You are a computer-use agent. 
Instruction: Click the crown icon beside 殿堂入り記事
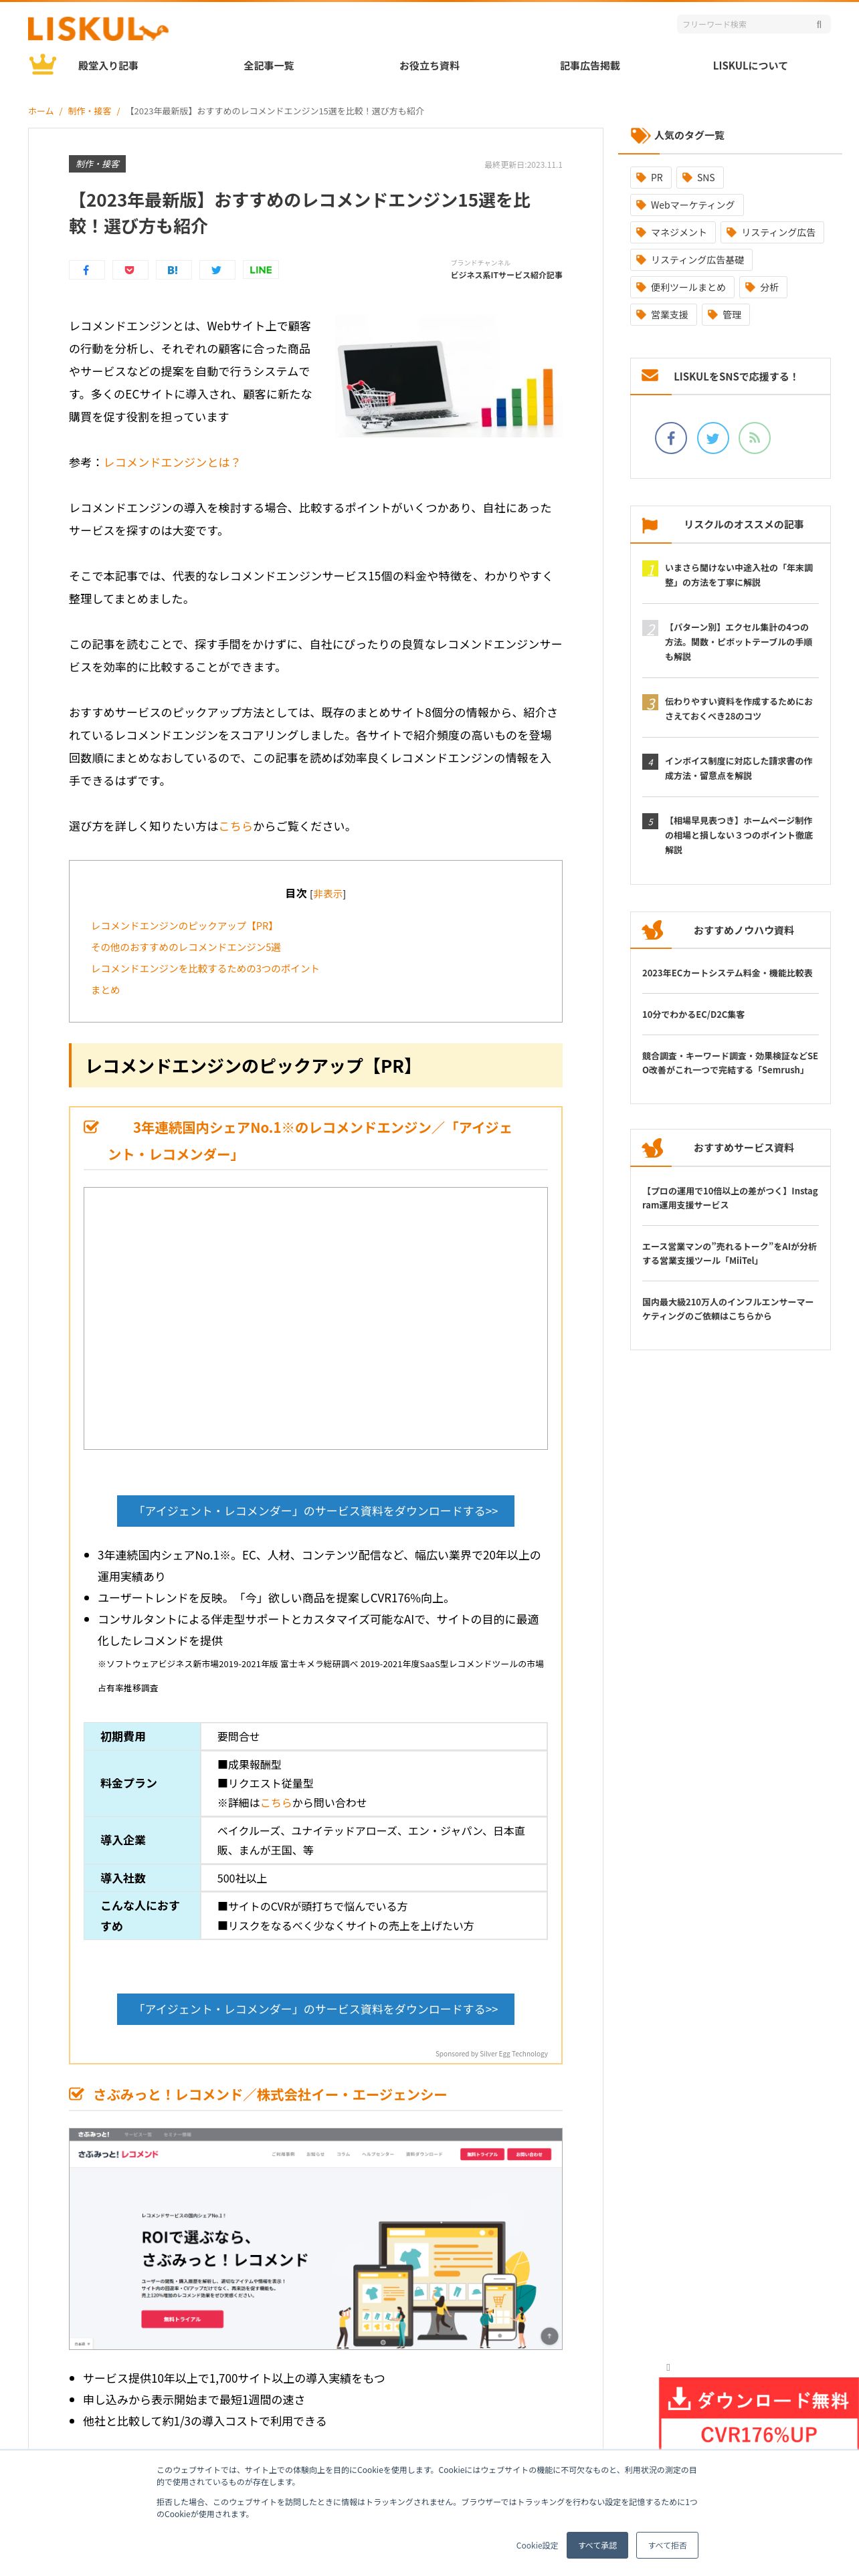42,65
